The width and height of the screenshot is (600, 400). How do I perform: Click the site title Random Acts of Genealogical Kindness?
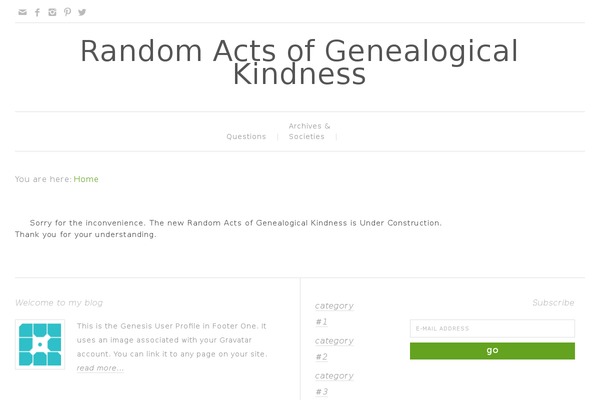pyautogui.click(x=299, y=62)
